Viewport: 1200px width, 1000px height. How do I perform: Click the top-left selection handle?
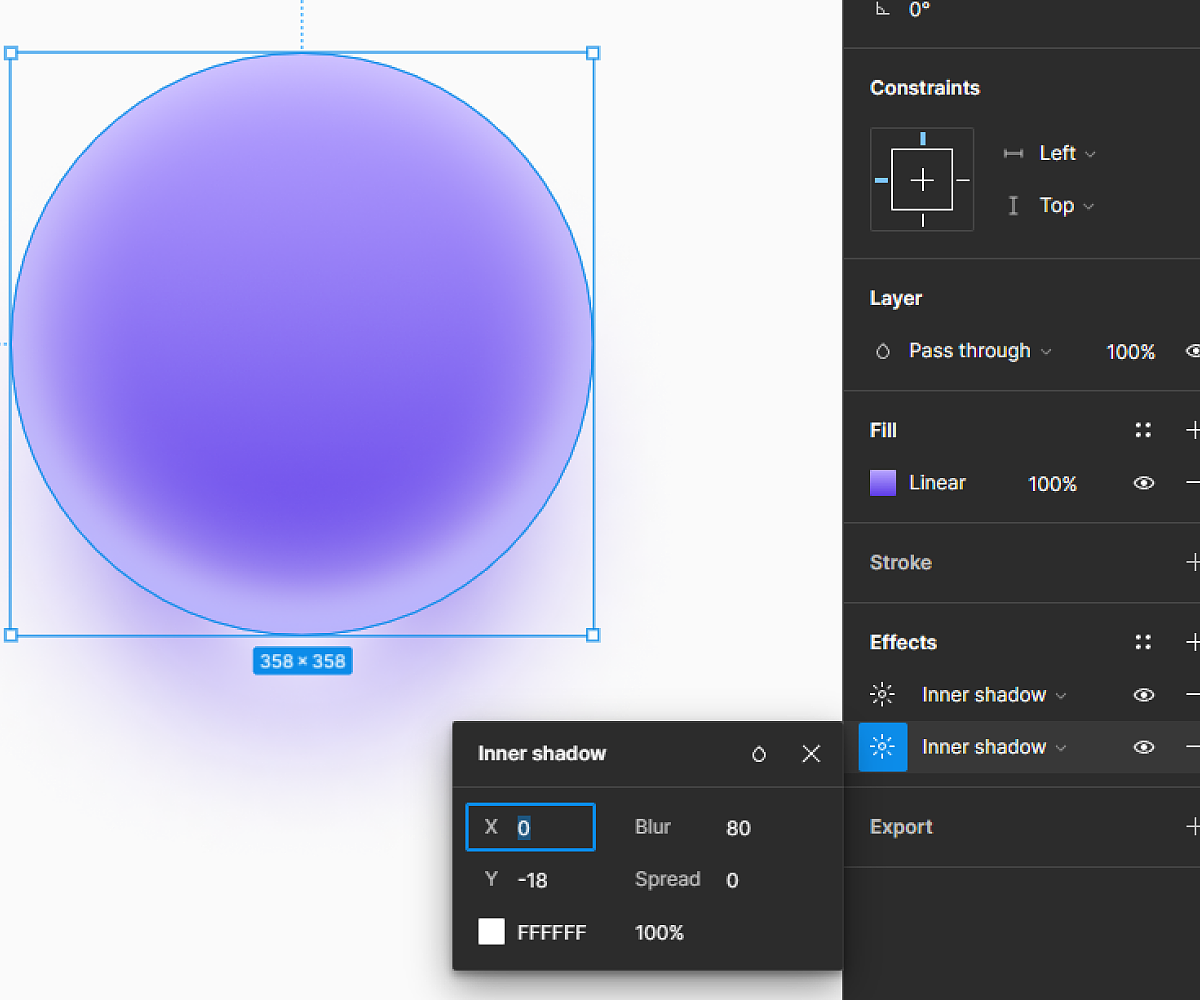click(x=11, y=53)
